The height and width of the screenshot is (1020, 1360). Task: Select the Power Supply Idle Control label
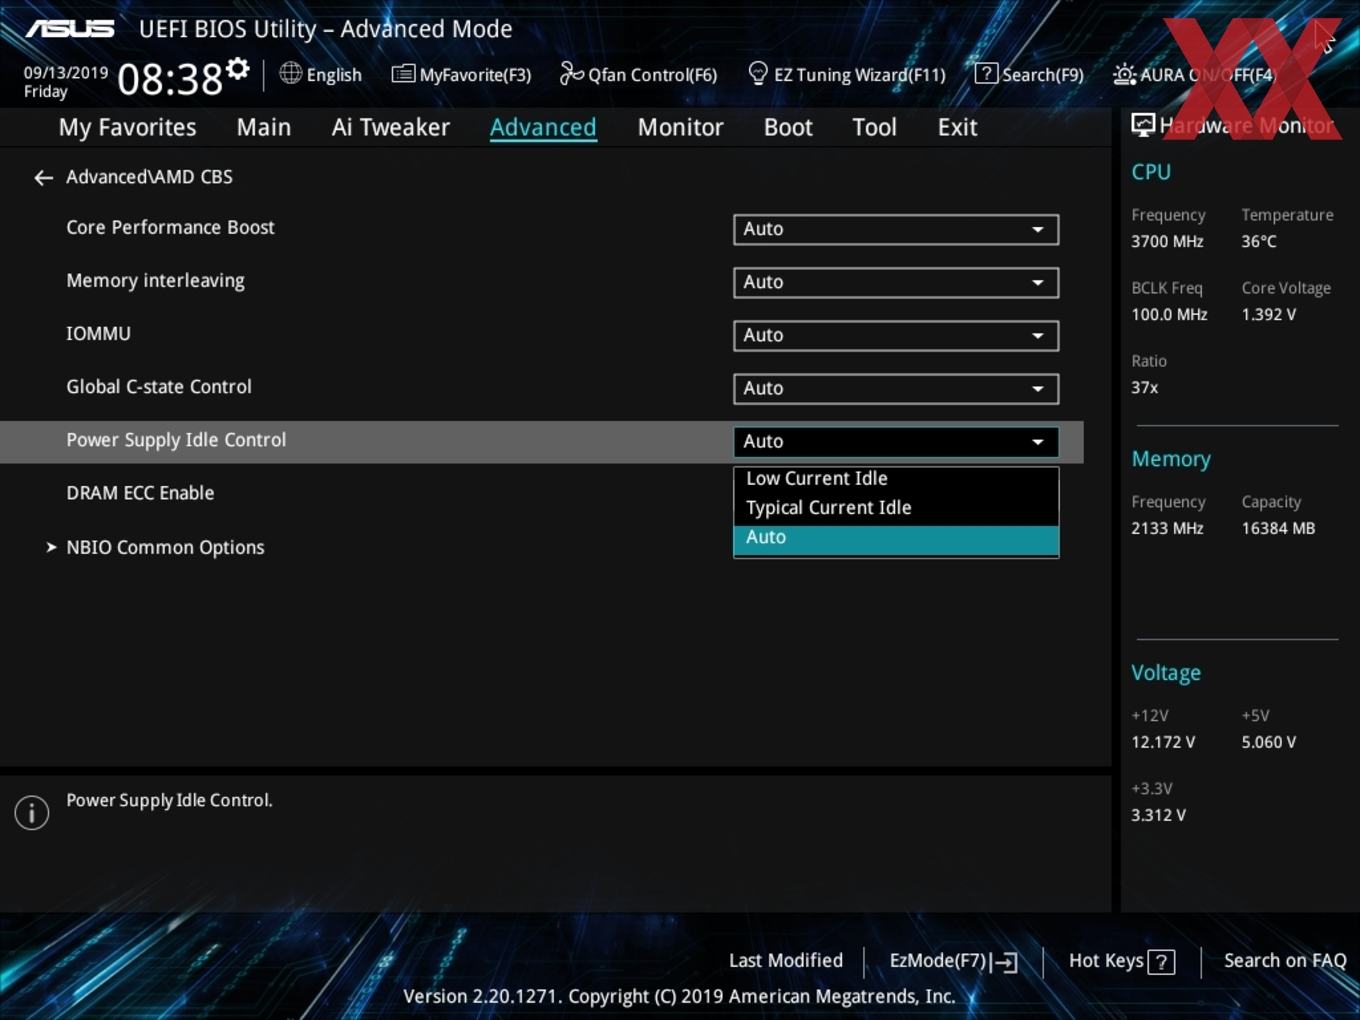click(x=176, y=440)
